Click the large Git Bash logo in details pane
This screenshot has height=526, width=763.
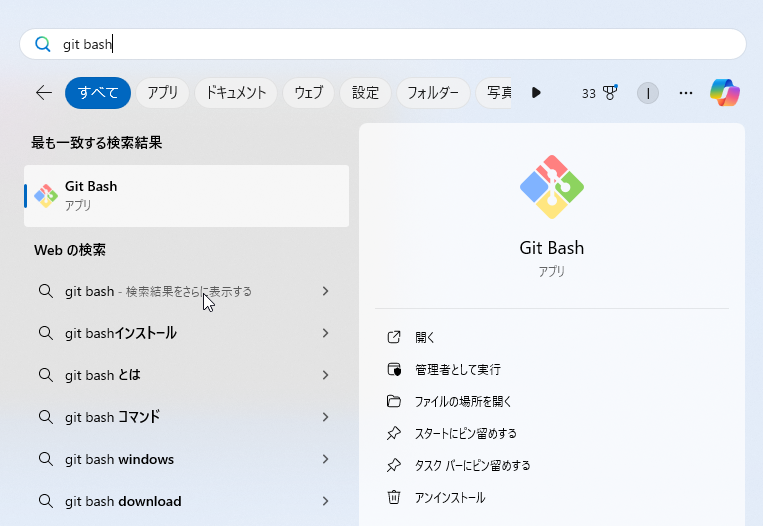point(552,187)
